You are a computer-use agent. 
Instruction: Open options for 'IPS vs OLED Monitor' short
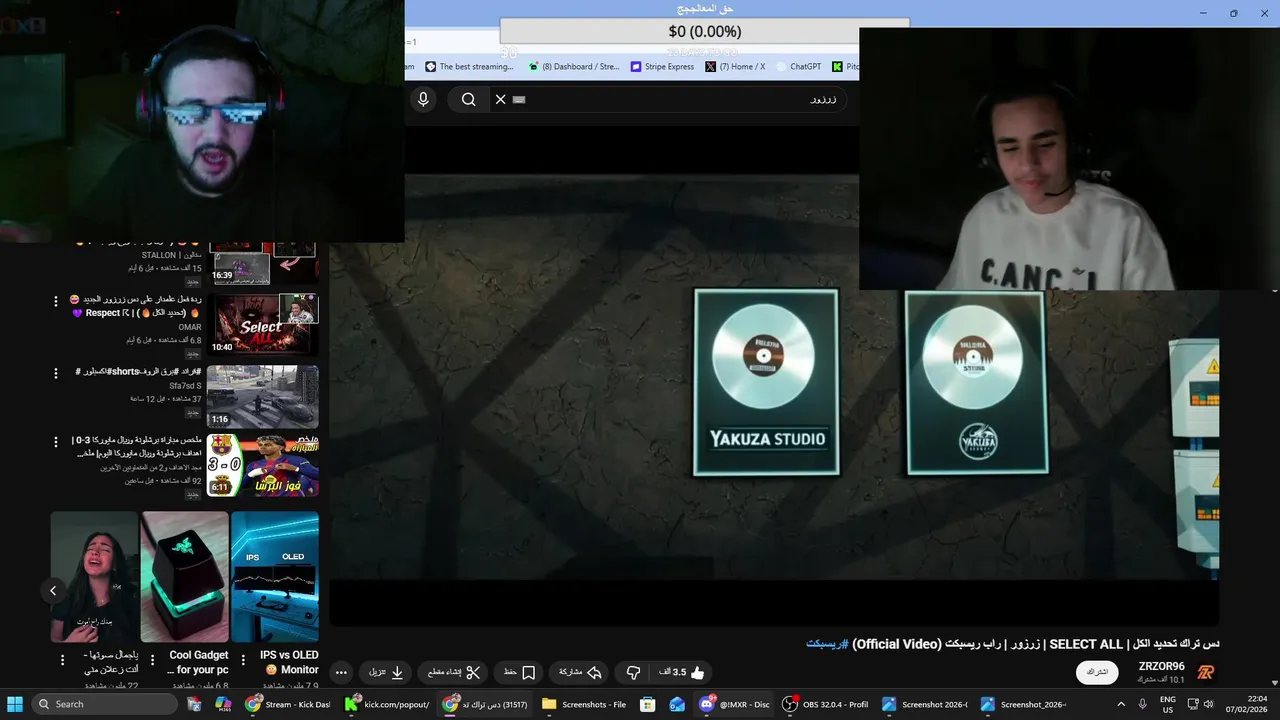pyautogui.click(x=242, y=661)
